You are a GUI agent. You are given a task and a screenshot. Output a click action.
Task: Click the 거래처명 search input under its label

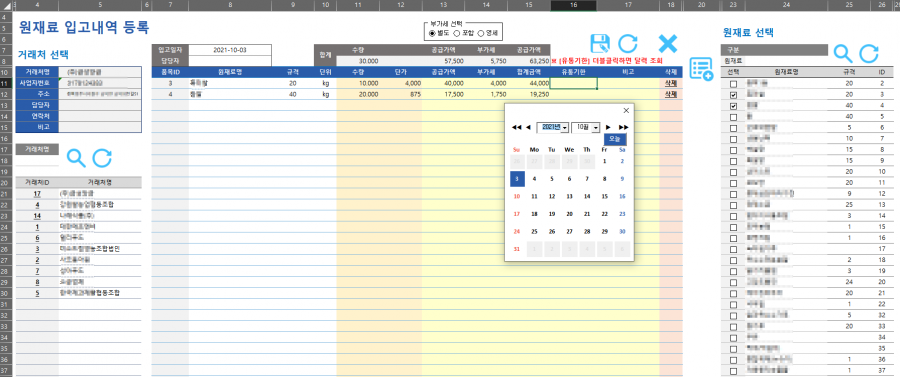tap(37, 161)
